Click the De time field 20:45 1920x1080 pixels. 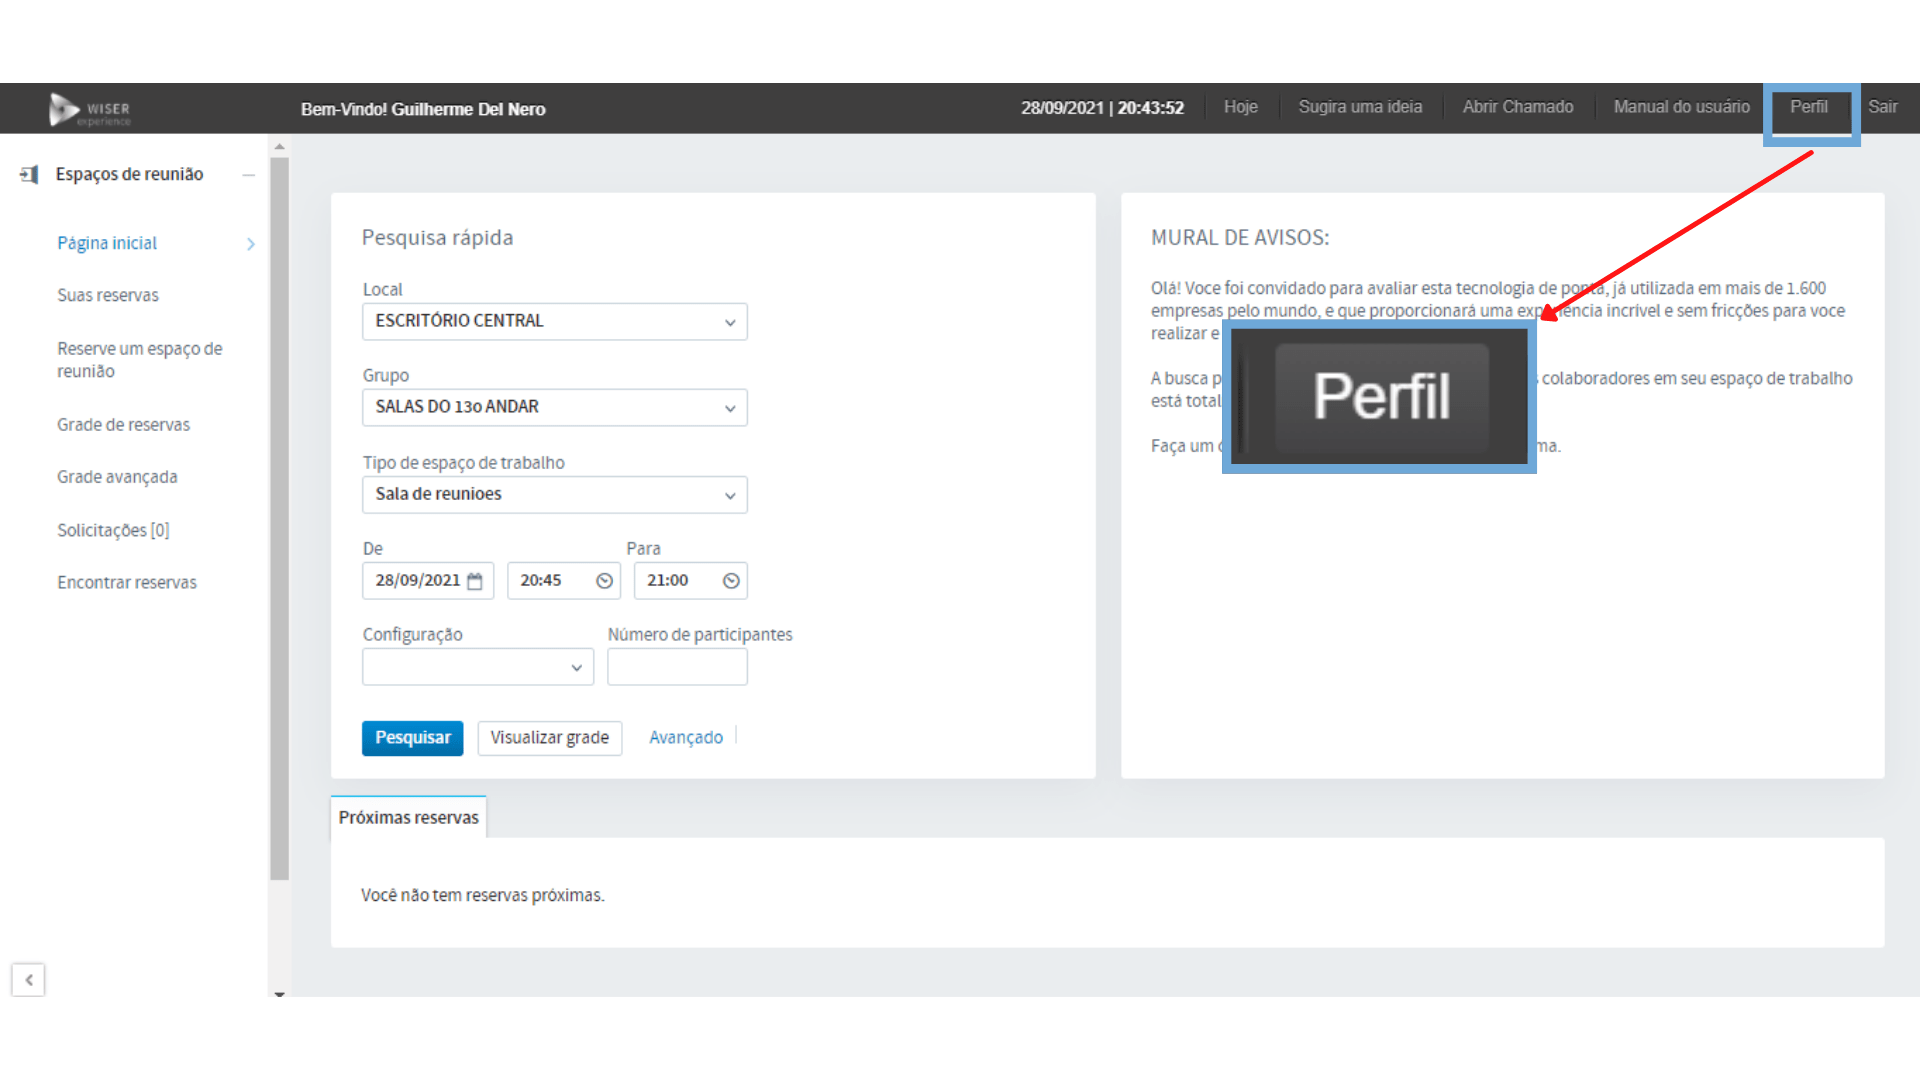pos(564,581)
